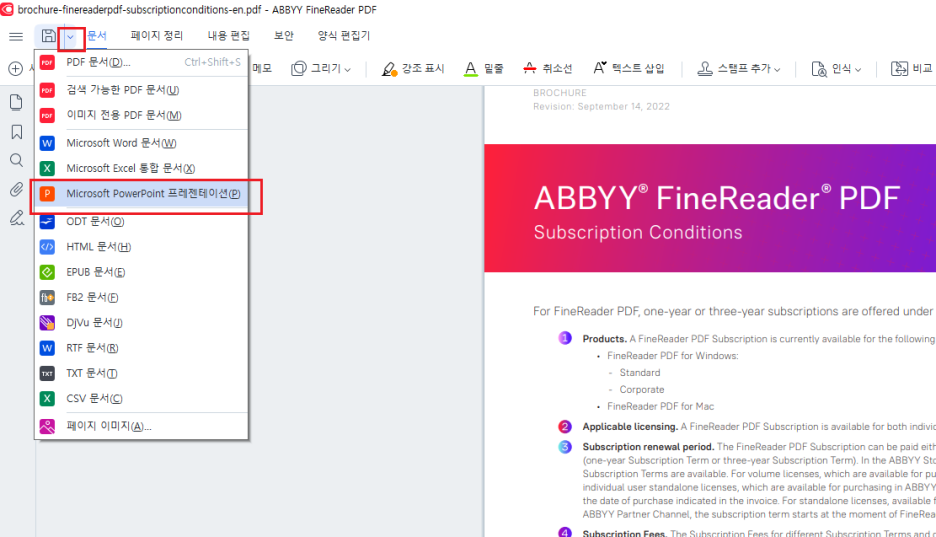The image size is (936, 537).
Task: Click the 'Applicable licensing.' paragraph heading
Action: 630,427
